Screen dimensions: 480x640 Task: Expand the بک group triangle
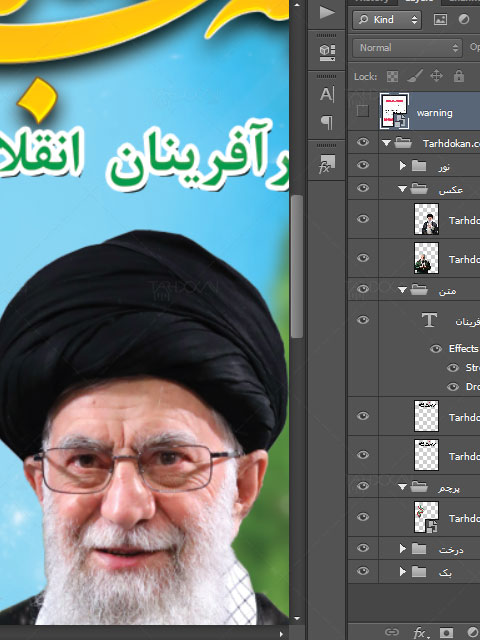pos(402,571)
